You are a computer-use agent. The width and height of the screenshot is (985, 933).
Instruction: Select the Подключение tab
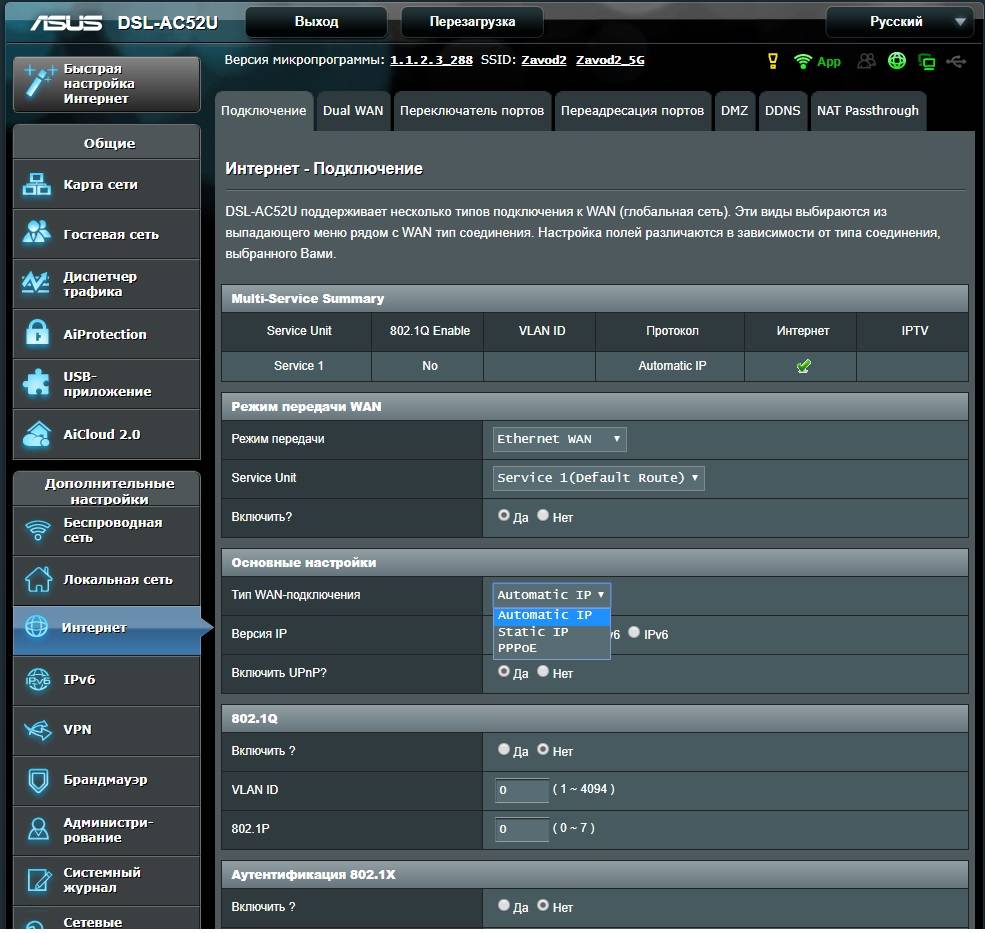[263, 111]
